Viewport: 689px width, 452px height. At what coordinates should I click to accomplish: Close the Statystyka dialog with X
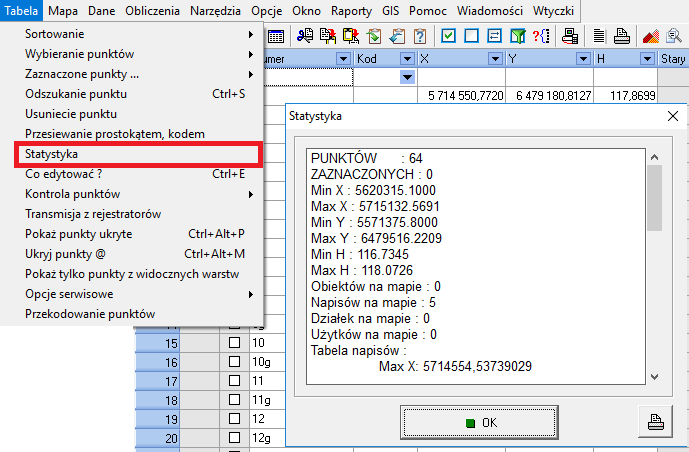point(673,116)
